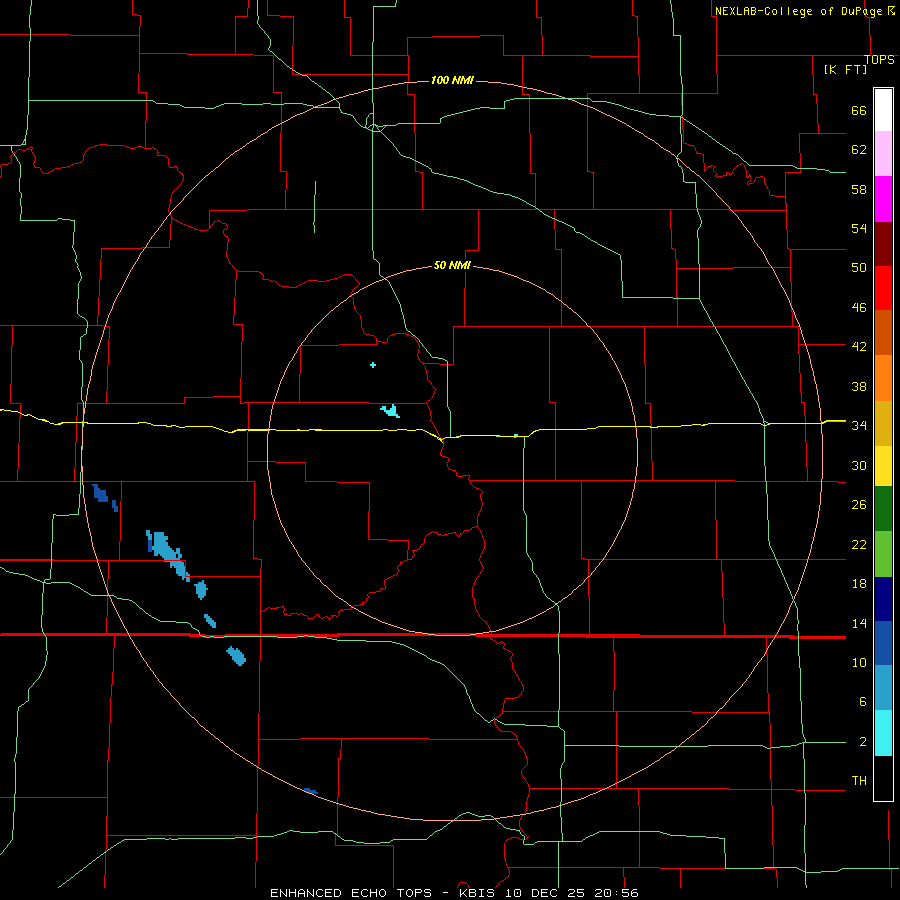Pick the bright orange legend color block
Screen dimensions: 900x900
(x=883, y=378)
